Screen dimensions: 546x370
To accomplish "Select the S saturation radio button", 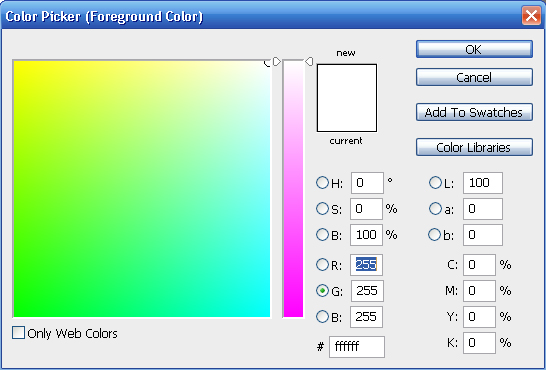I will pos(322,208).
